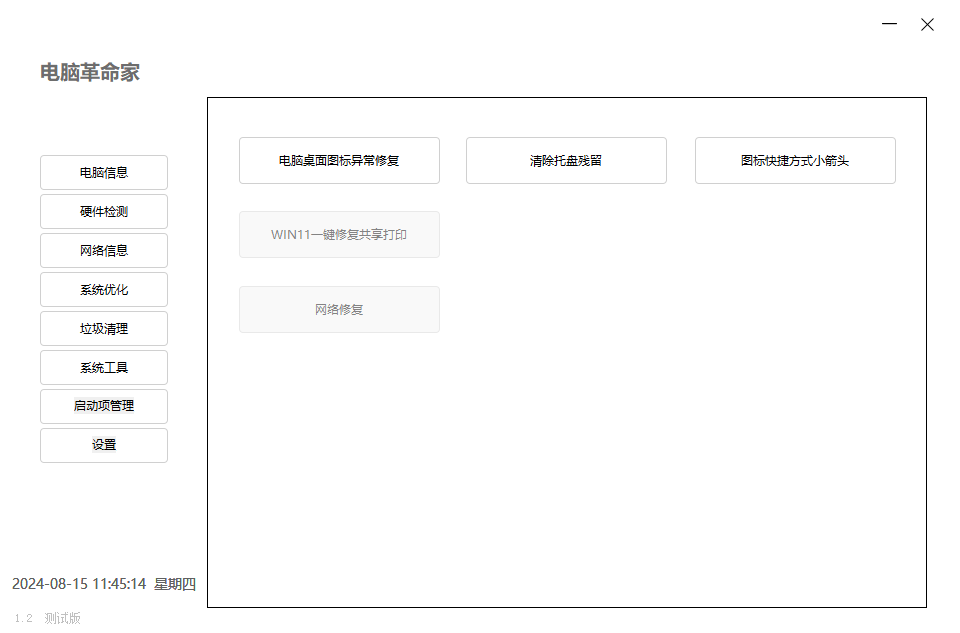
Task: Select 硬件检测 in the sidebar
Action: pyautogui.click(x=104, y=212)
